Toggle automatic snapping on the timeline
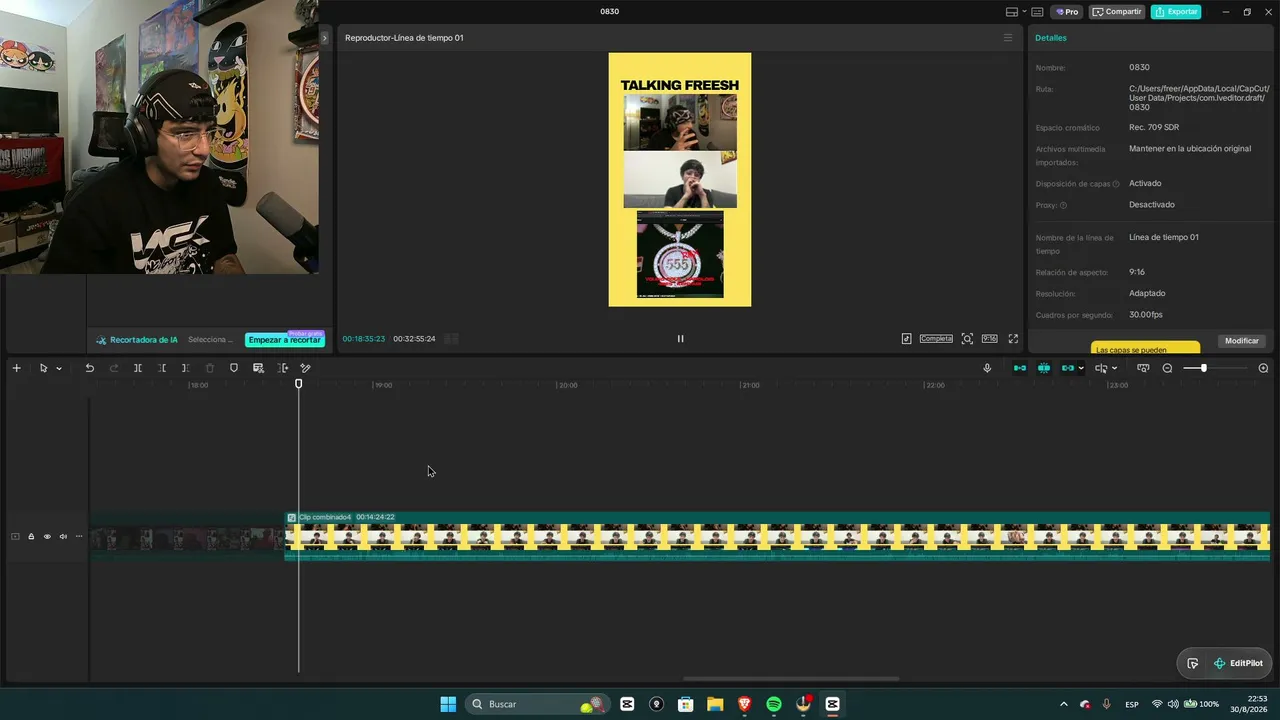1280x720 pixels. pos(1044,368)
